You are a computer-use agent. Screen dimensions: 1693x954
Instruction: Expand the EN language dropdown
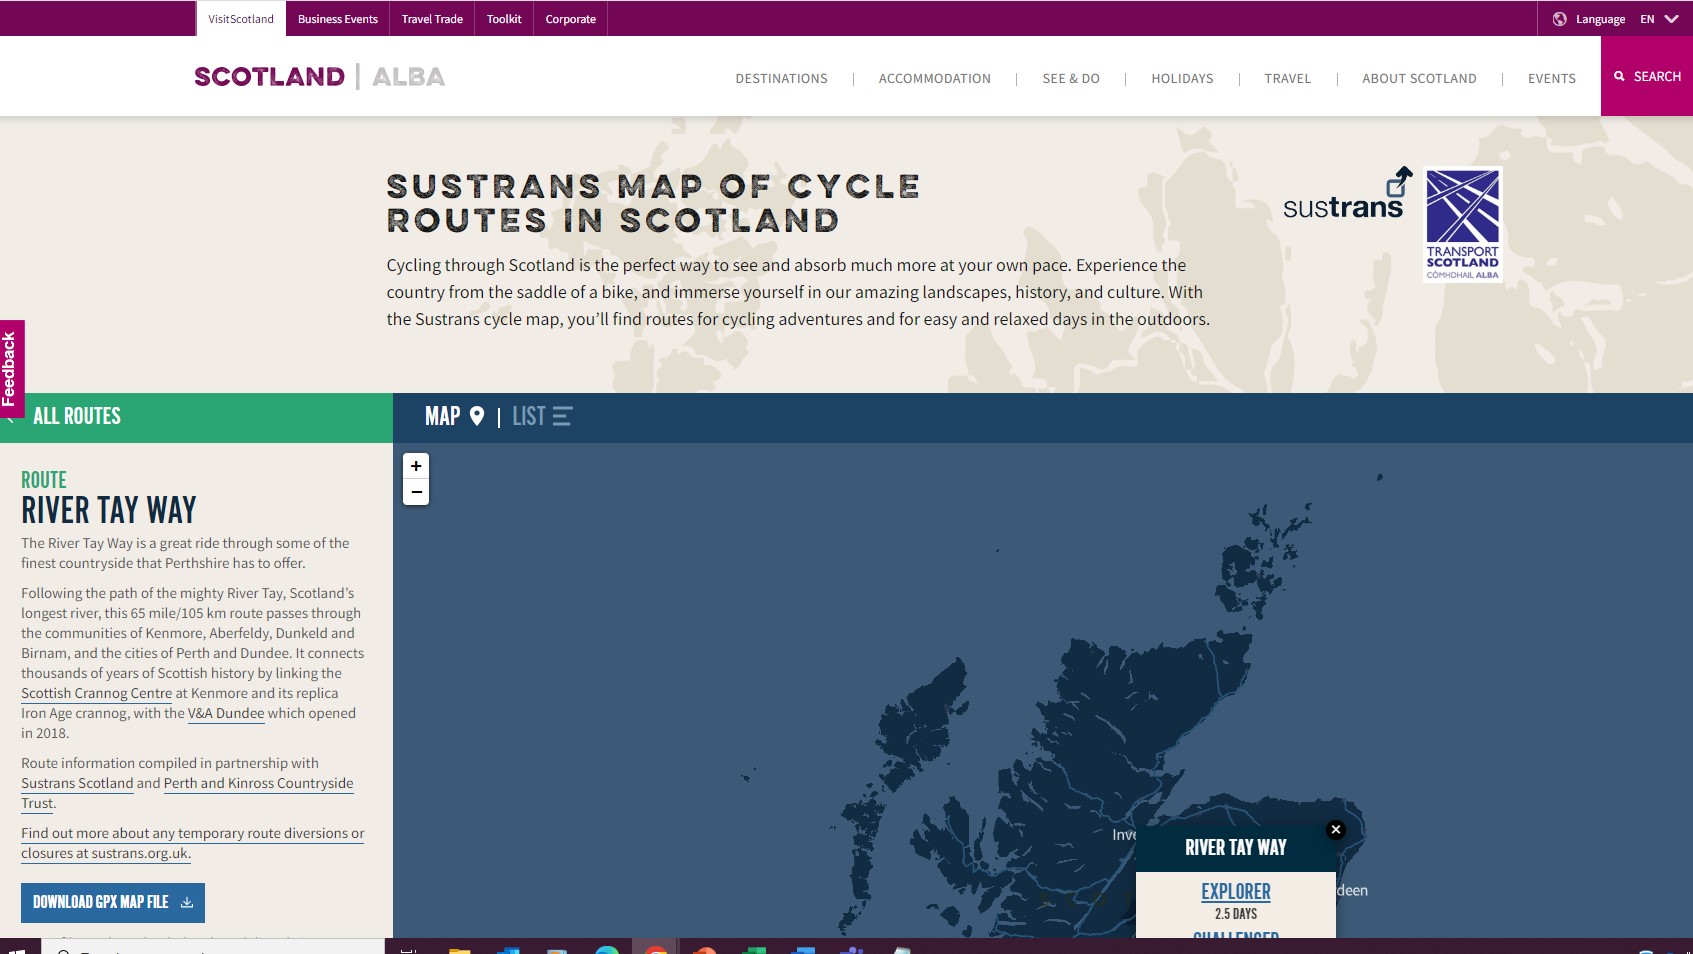[x=1659, y=19]
